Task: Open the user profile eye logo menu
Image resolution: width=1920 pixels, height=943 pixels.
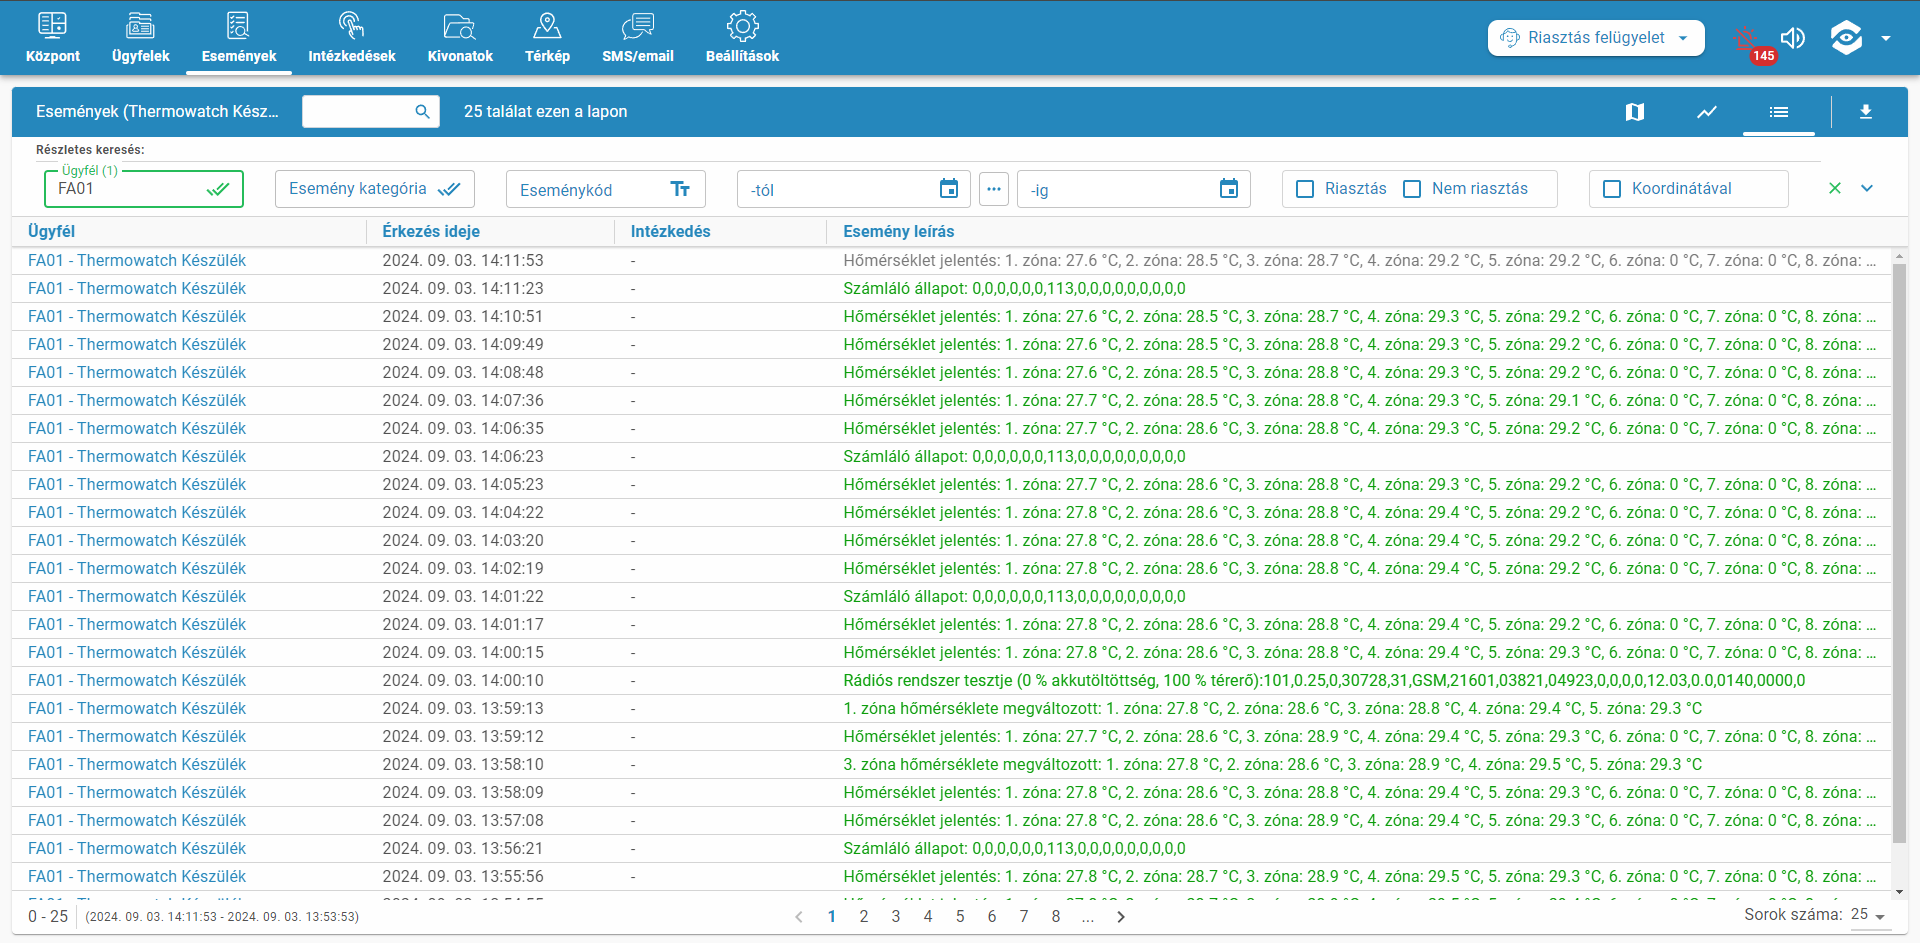Action: click(x=1846, y=38)
